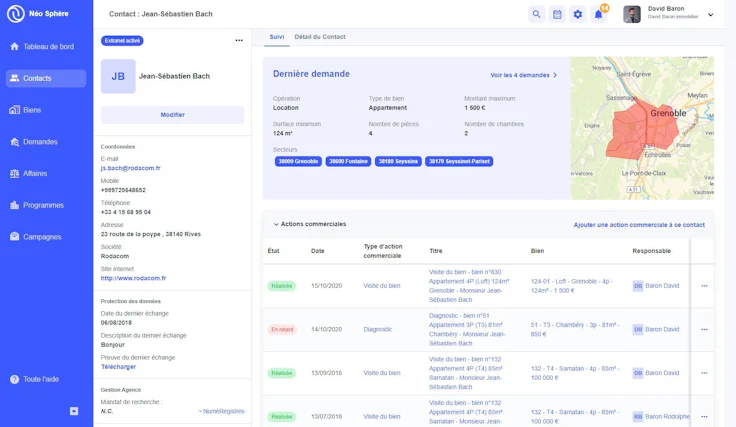
Task: Click the Extranet activé badge
Action: click(122, 41)
